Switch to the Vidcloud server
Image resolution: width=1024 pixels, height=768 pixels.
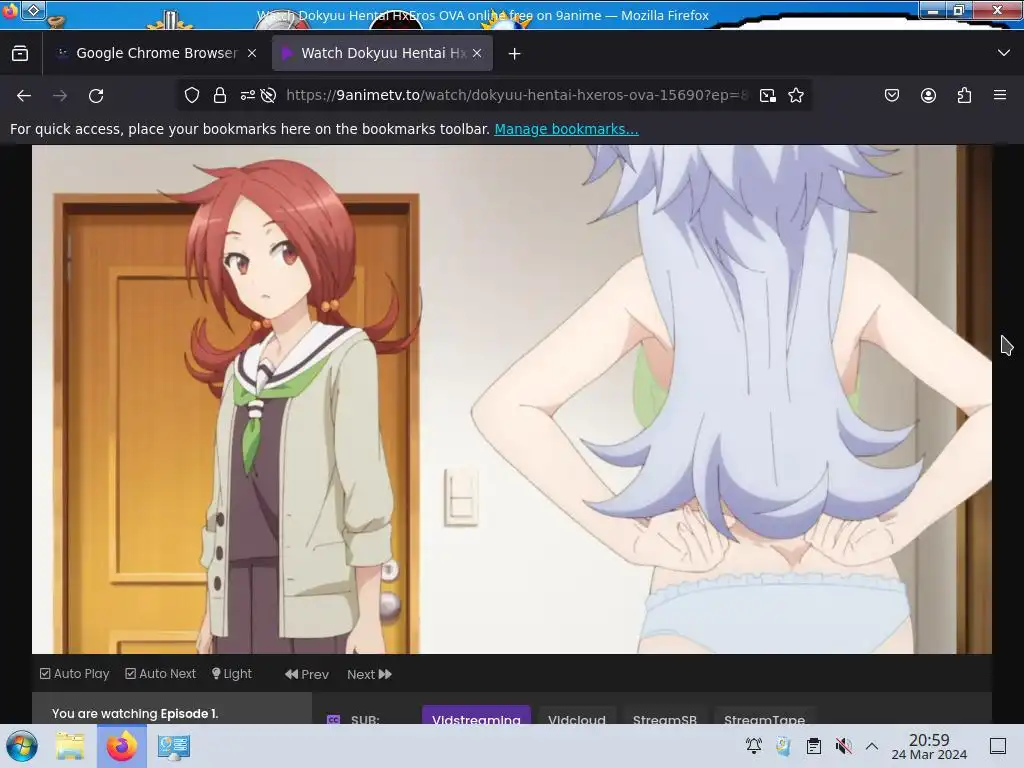point(577,716)
